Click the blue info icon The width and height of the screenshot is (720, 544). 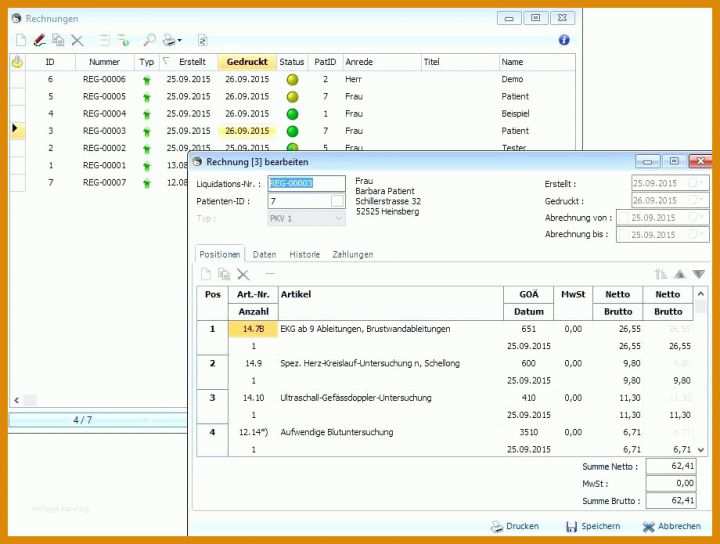[x=564, y=40]
